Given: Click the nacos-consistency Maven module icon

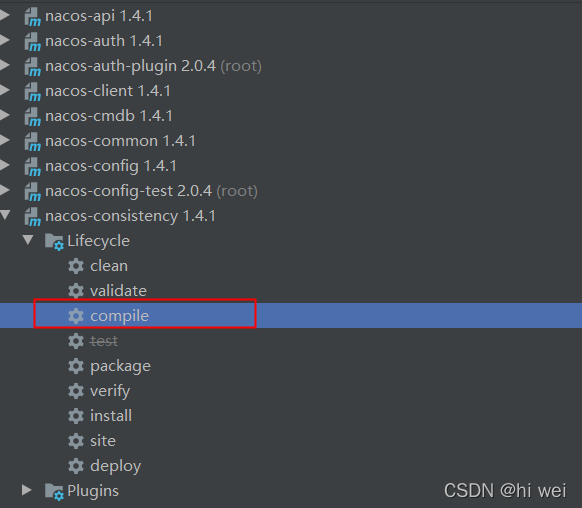Looking at the screenshot, I should click(x=33, y=217).
